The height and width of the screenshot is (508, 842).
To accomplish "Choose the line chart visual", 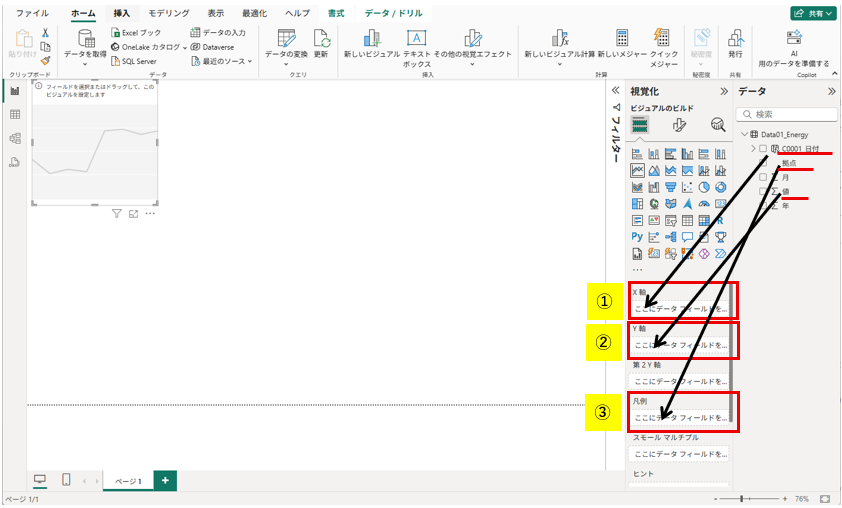I will tap(637, 171).
